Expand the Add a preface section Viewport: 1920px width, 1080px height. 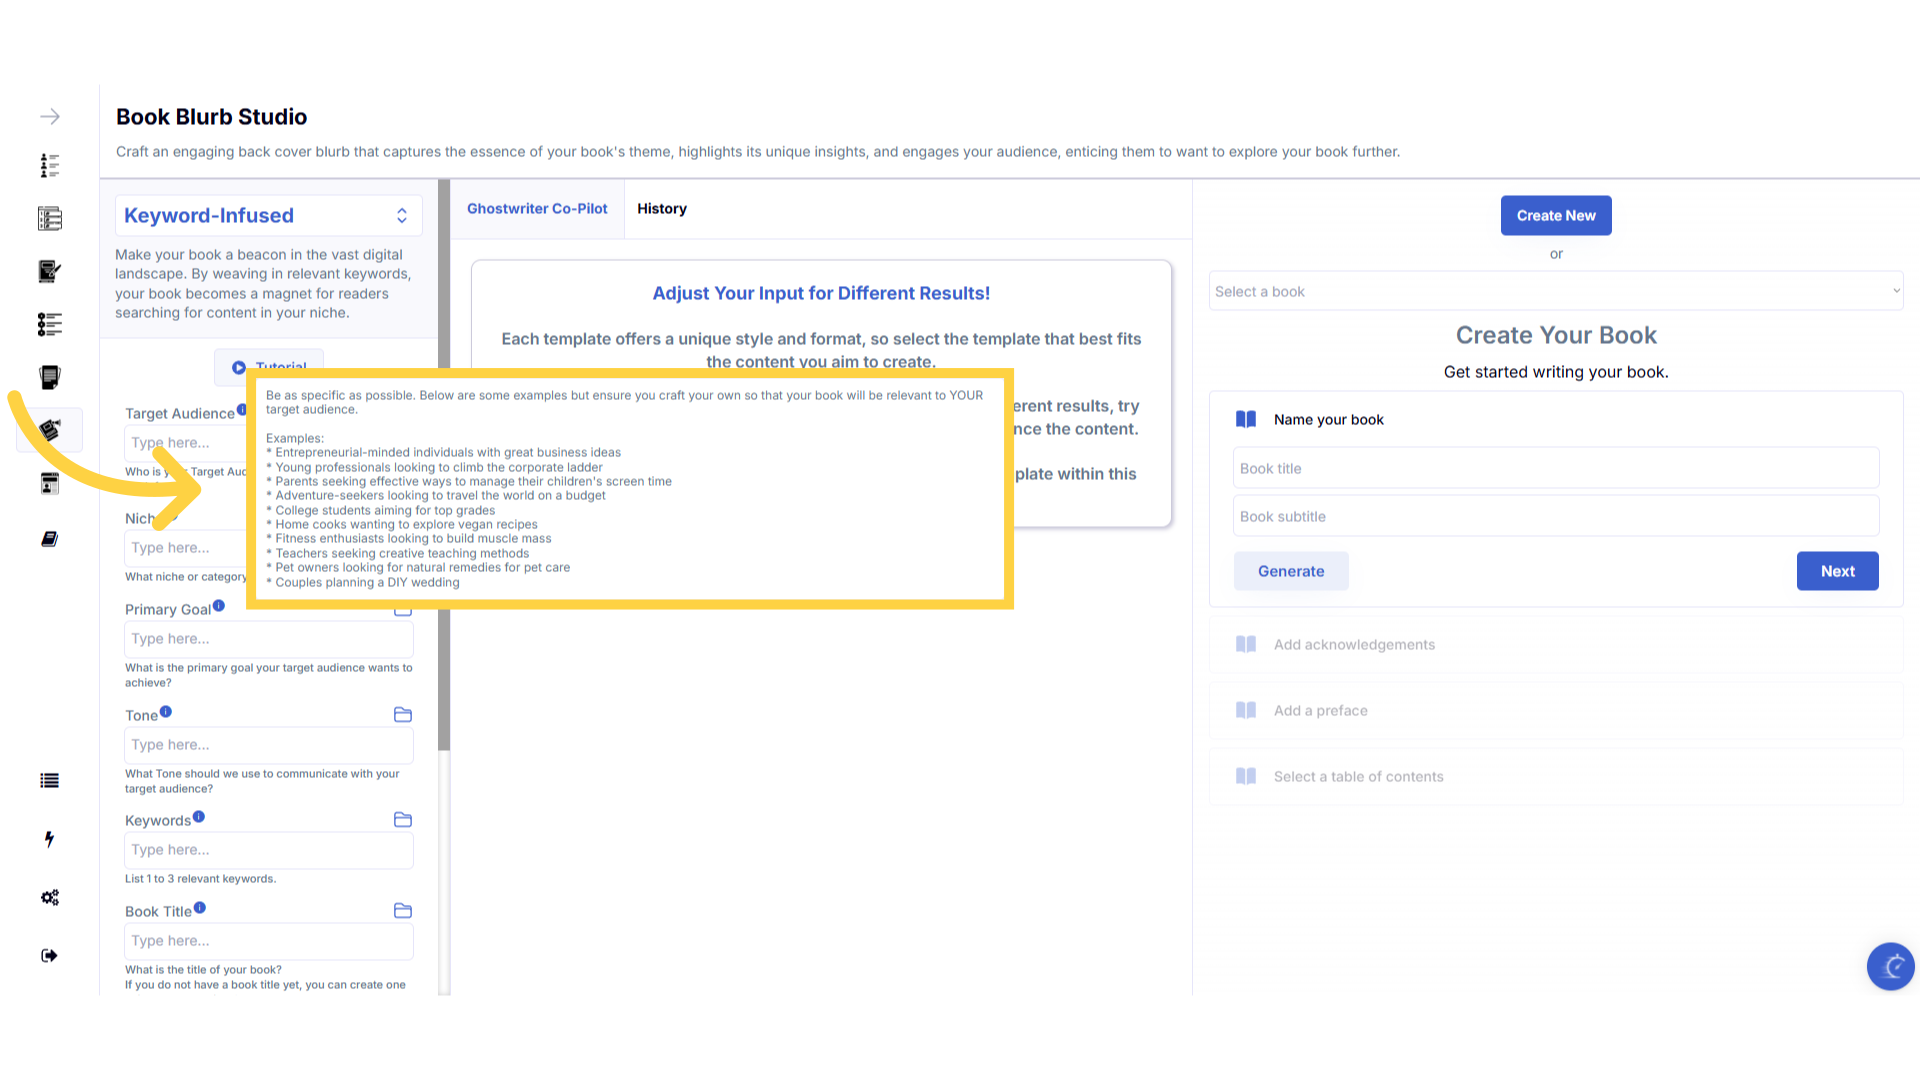point(1320,711)
